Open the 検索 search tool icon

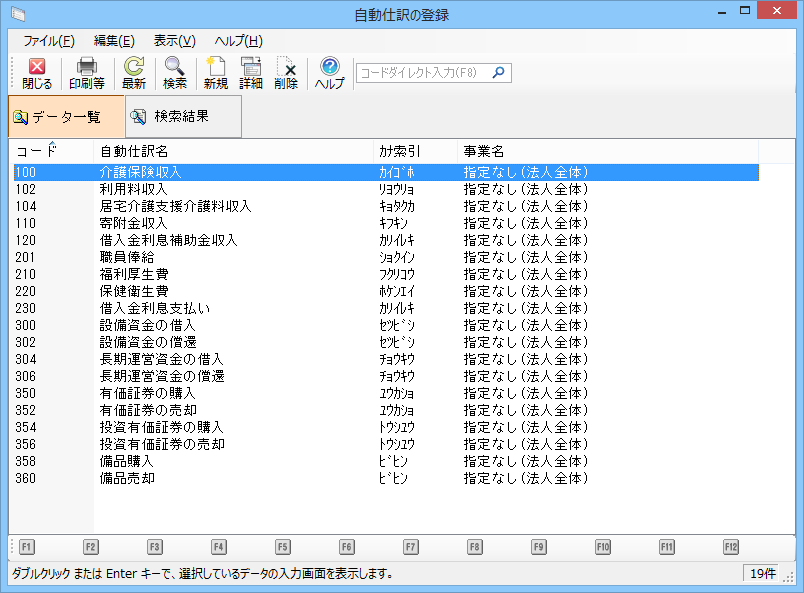tap(175, 73)
